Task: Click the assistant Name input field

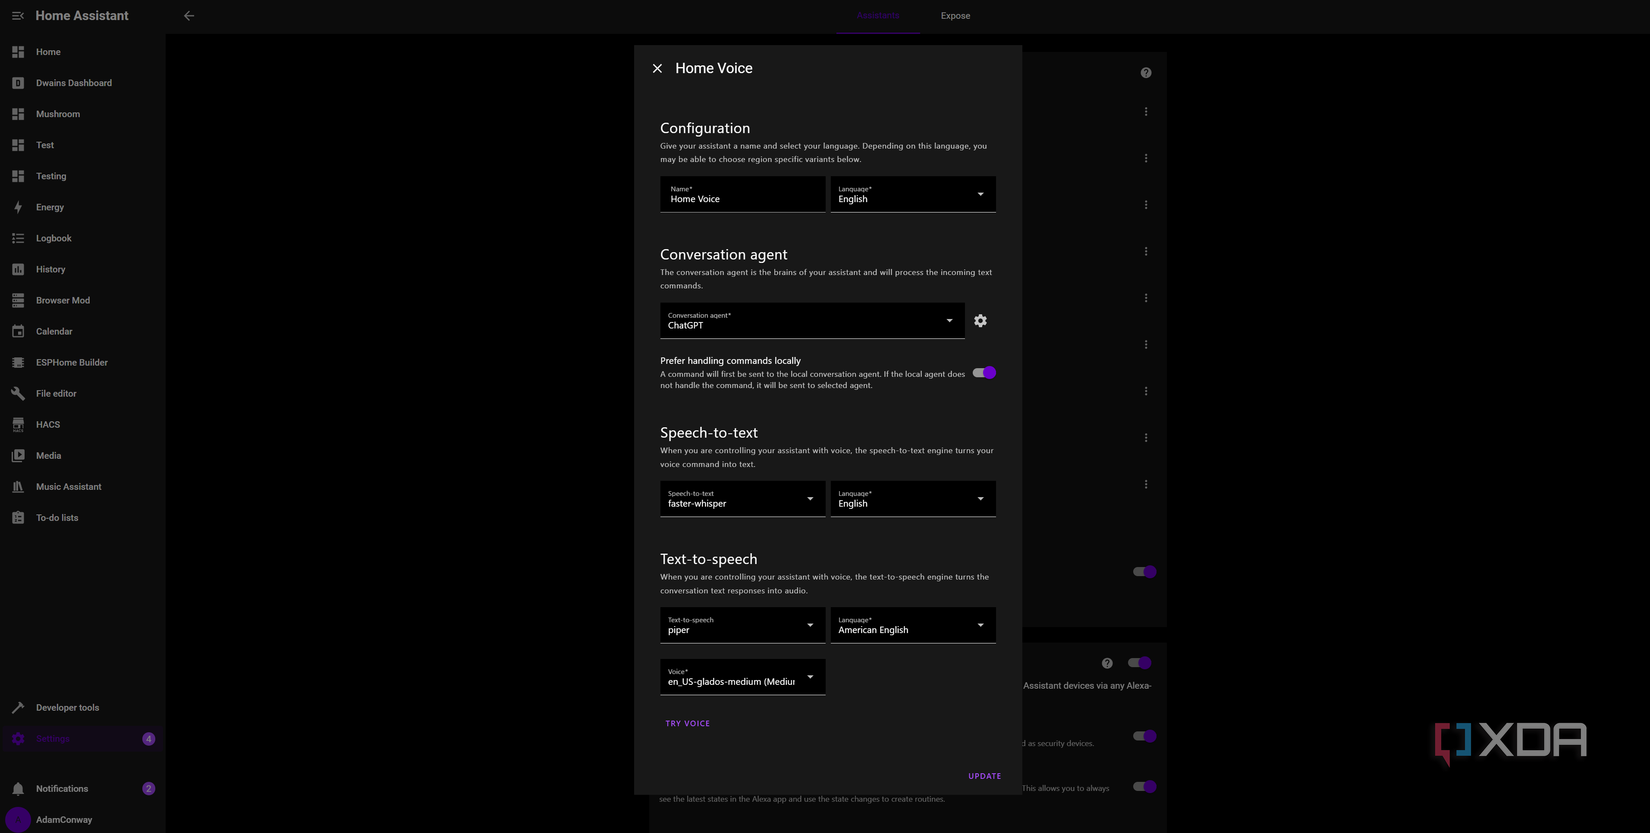Action: point(742,195)
